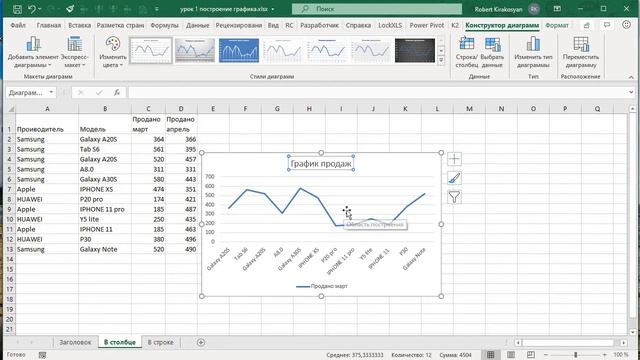
Task: Click the legend entry Продано март
Action: point(321,286)
